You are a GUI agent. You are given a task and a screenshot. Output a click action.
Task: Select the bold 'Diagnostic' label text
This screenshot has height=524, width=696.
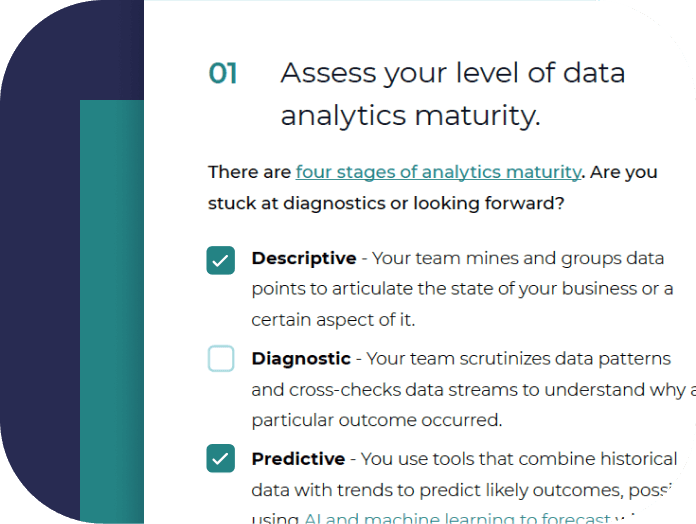[x=301, y=358]
